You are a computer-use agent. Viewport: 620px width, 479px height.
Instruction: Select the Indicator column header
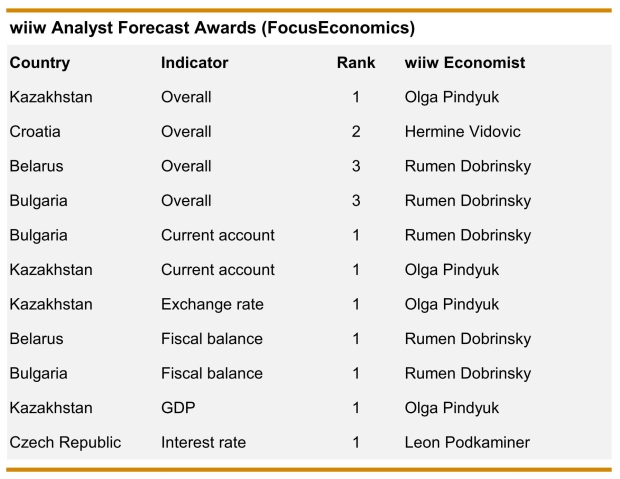point(195,62)
